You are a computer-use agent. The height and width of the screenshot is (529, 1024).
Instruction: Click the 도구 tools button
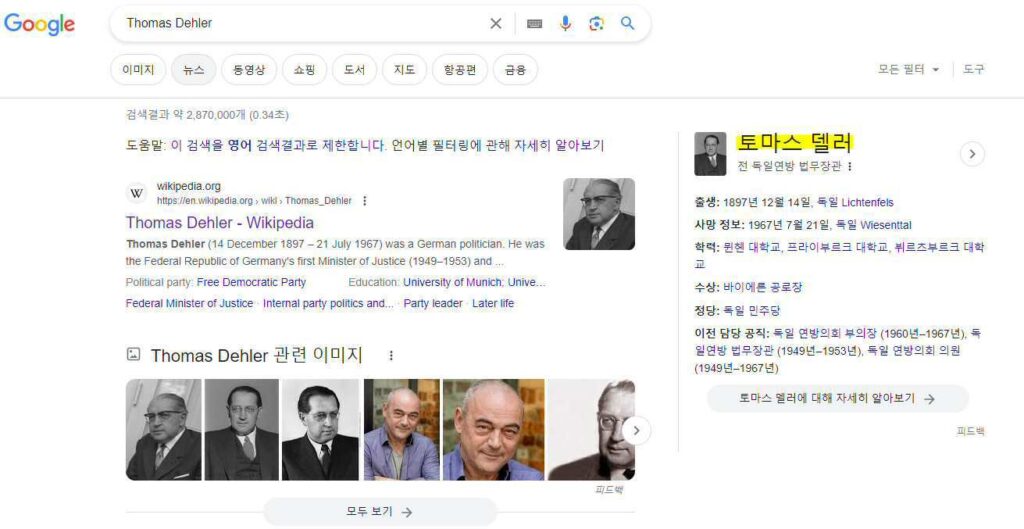[973, 69]
